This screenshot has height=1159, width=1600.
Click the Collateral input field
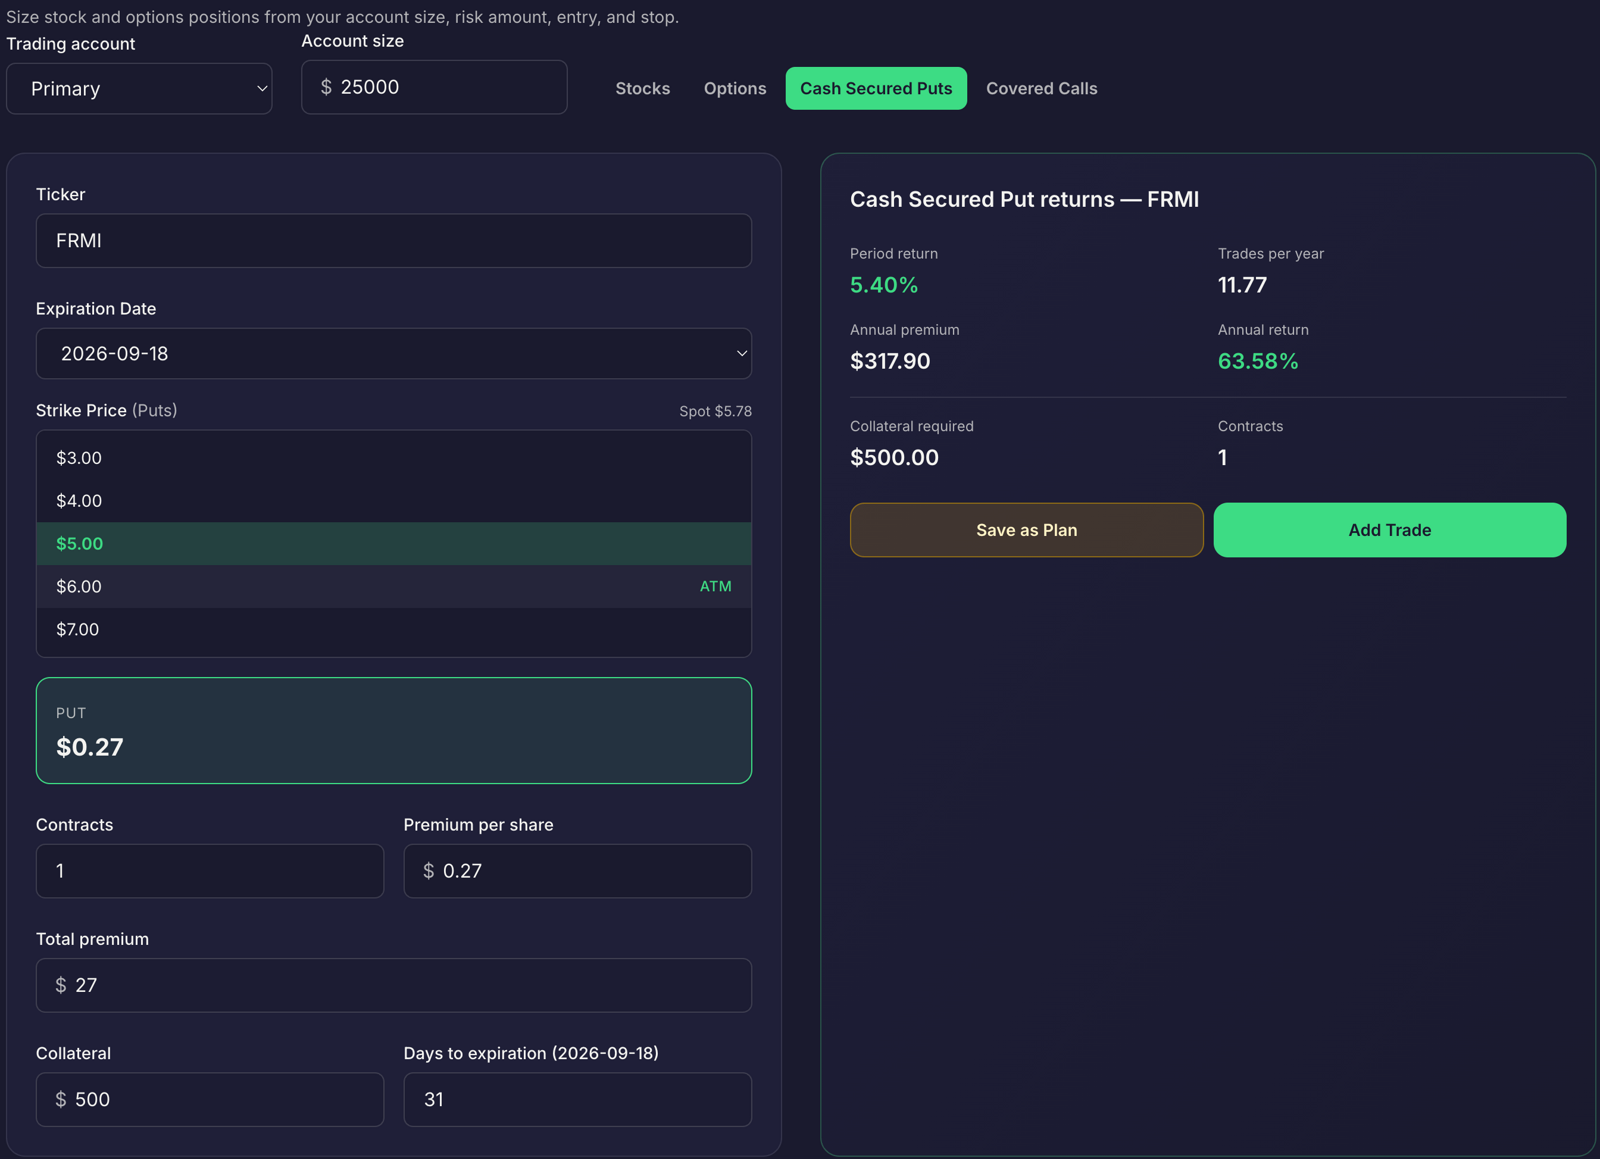pyautogui.click(x=210, y=1100)
